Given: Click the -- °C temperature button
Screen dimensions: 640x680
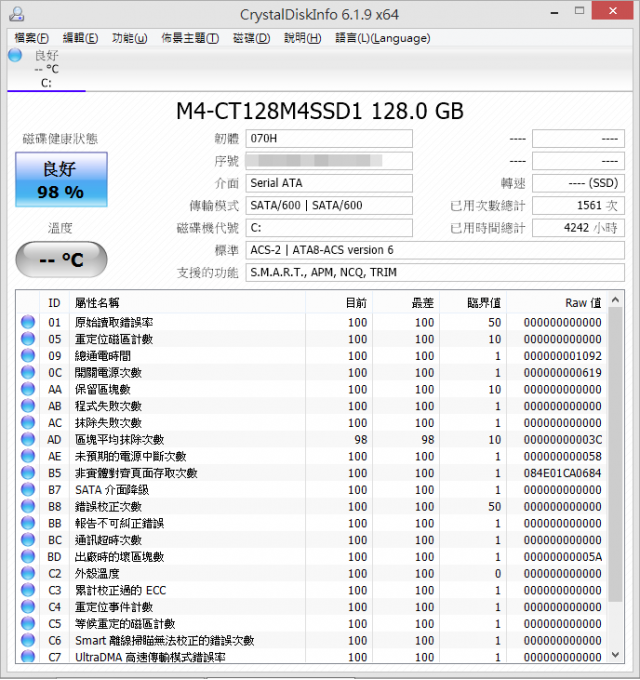Looking at the screenshot, I should tap(61, 259).
